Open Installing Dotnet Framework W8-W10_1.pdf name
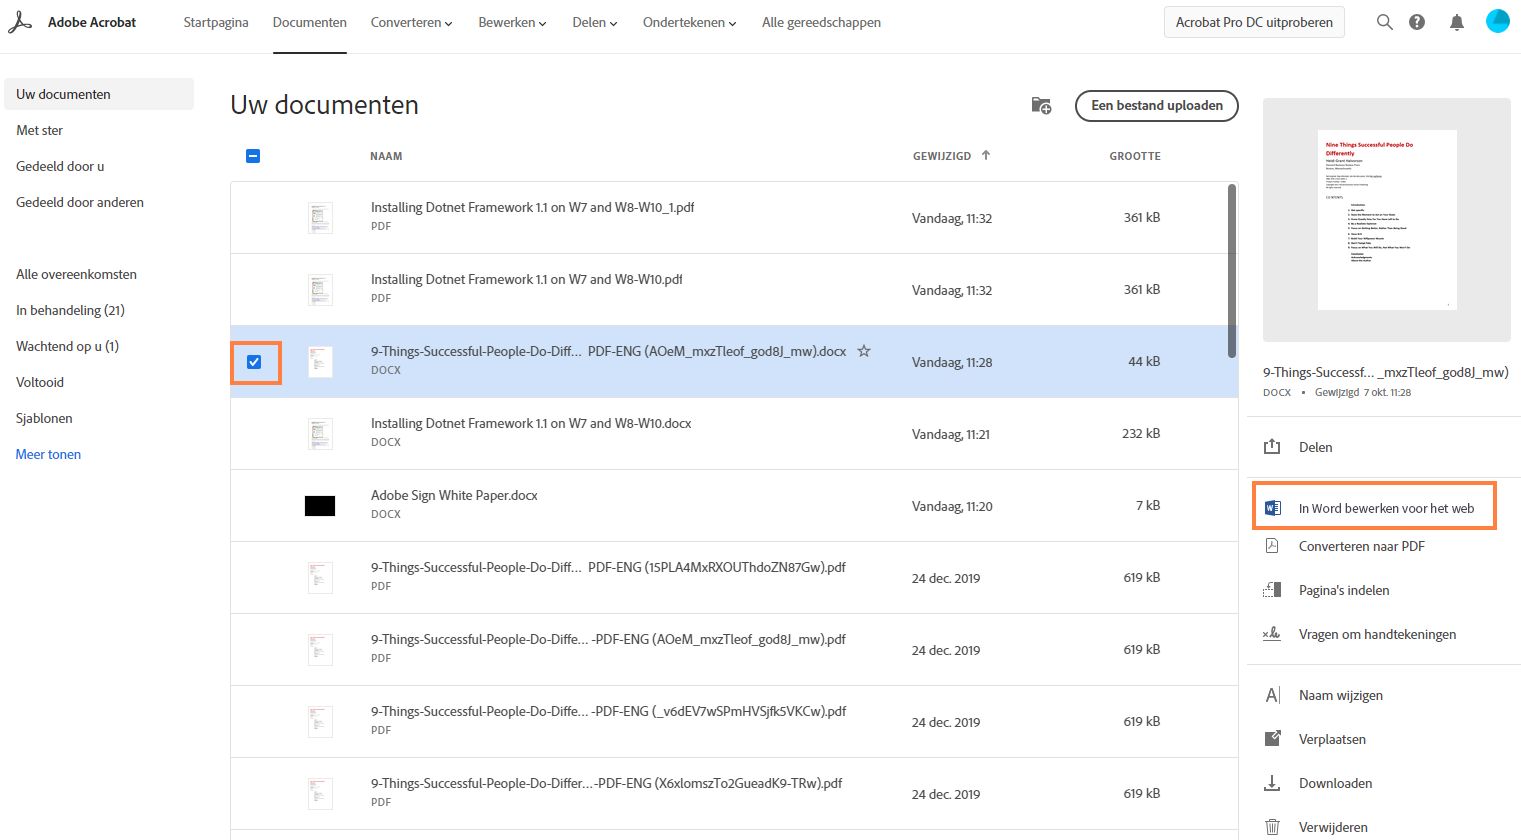The width and height of the screenshot is (1521, 840). coord(532,207)
